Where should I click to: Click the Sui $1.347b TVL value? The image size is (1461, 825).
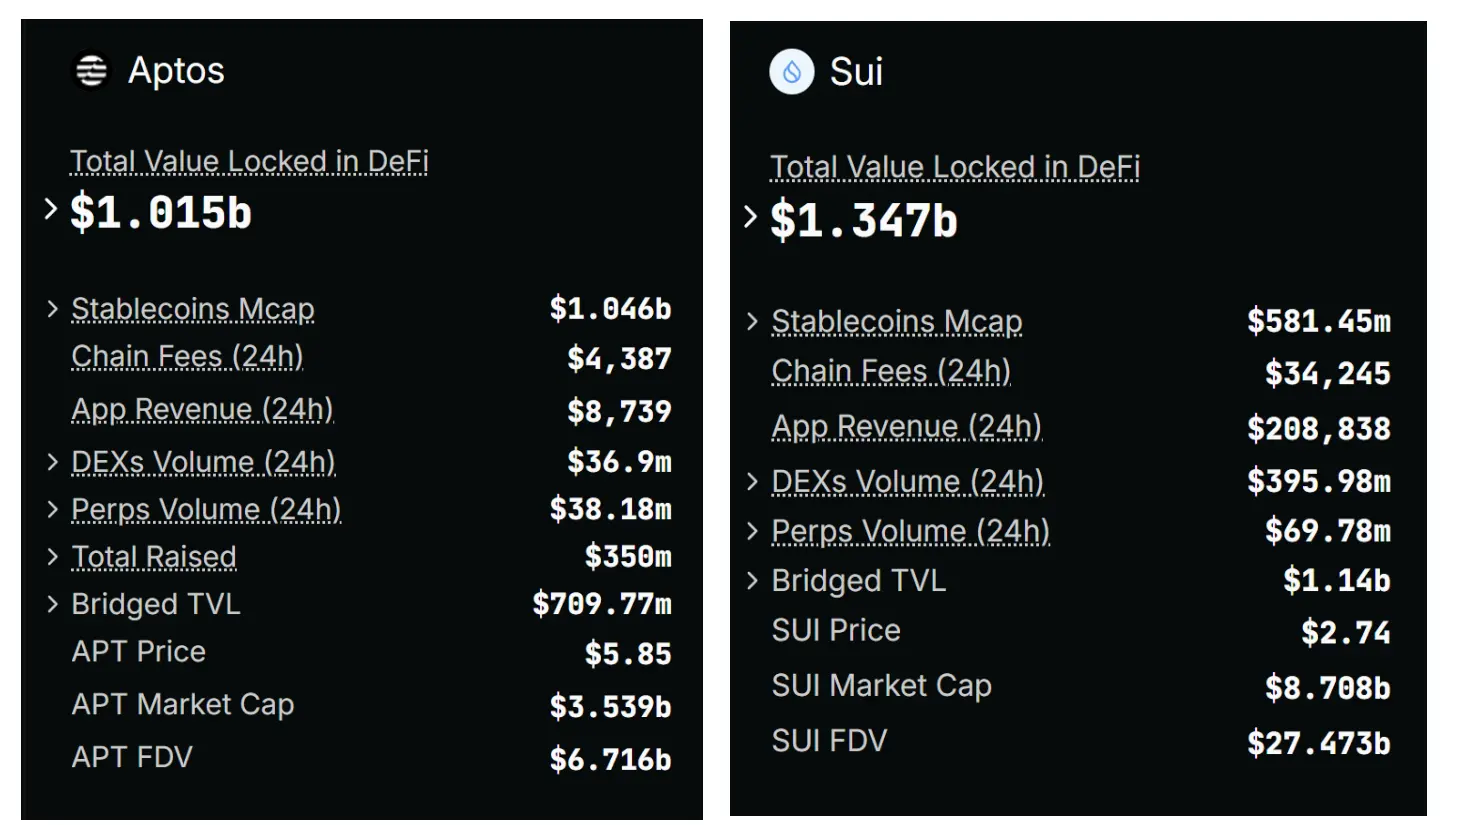click(x=863, y=220)
